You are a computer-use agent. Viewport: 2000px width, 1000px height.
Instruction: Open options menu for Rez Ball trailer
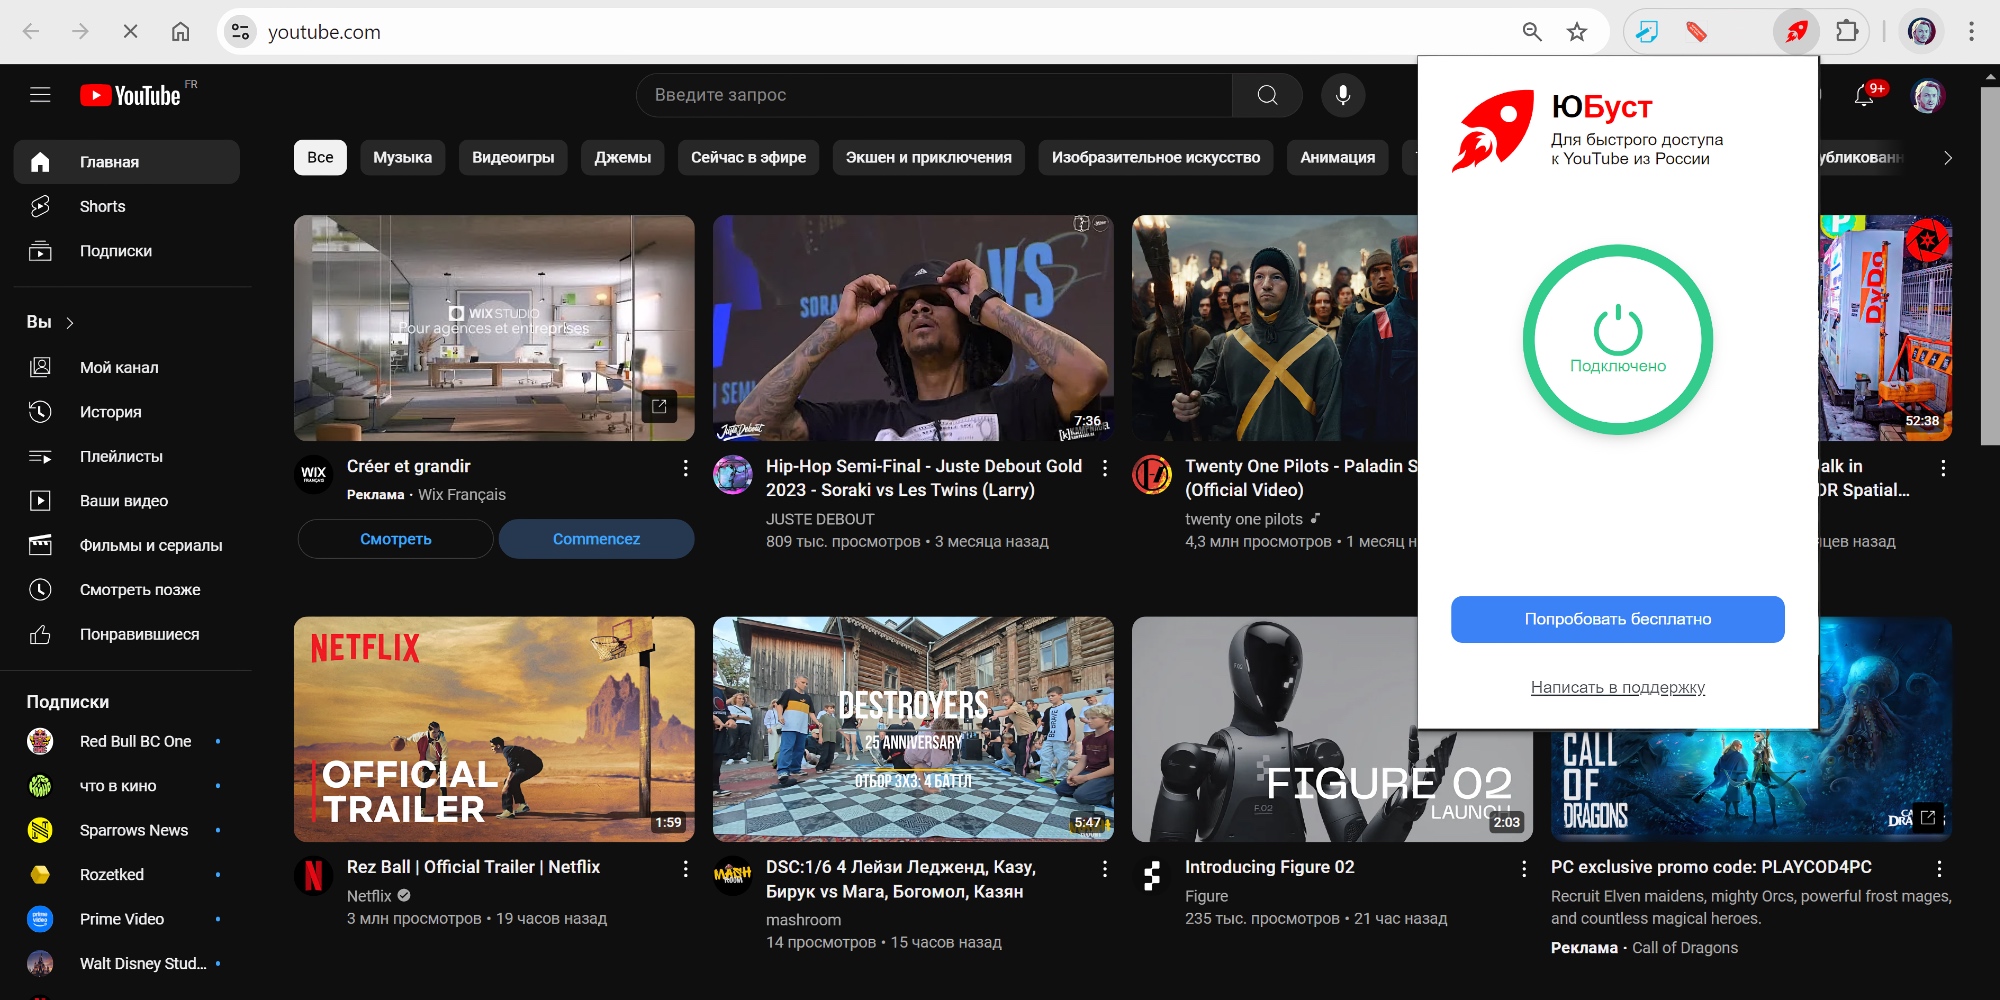pyautogui.click(x=685, y=869)
